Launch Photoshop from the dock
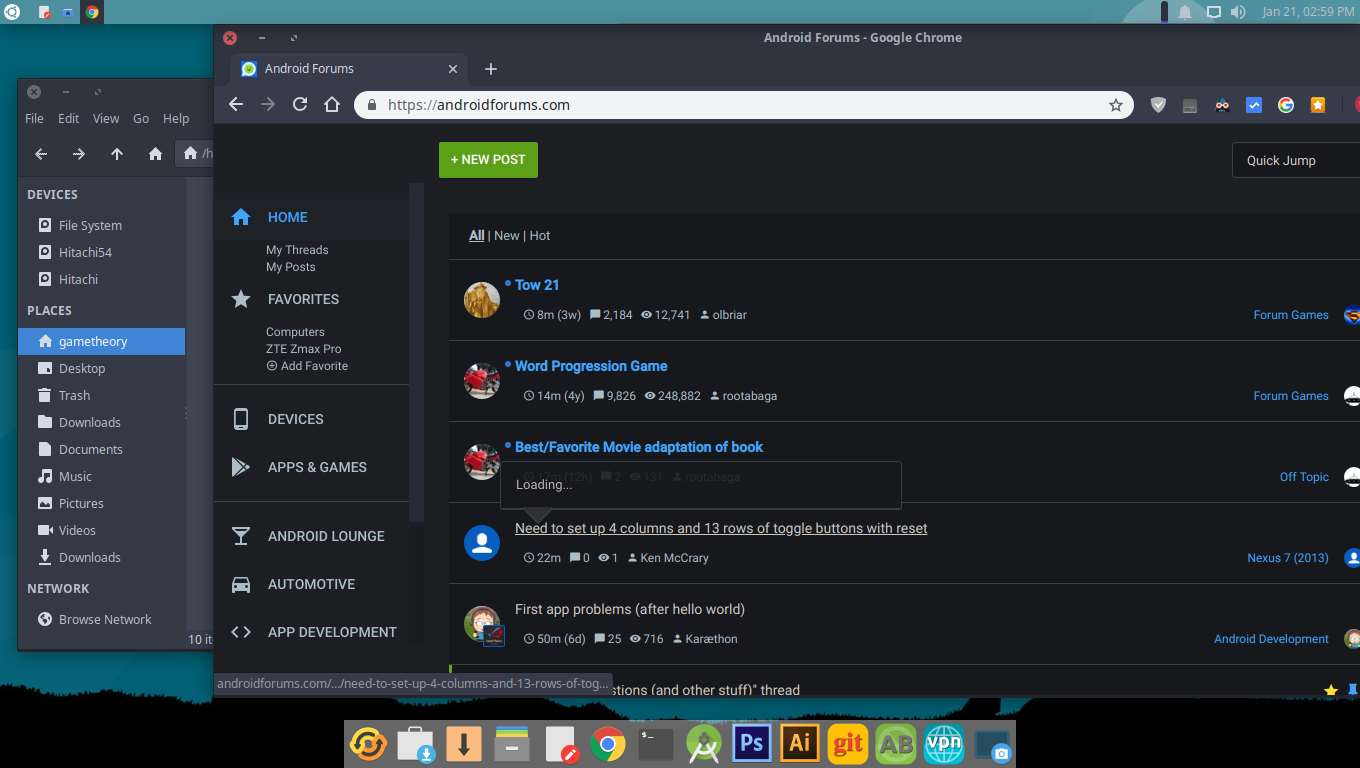The width and height of the screenshot is (1360, 768). 751,744
